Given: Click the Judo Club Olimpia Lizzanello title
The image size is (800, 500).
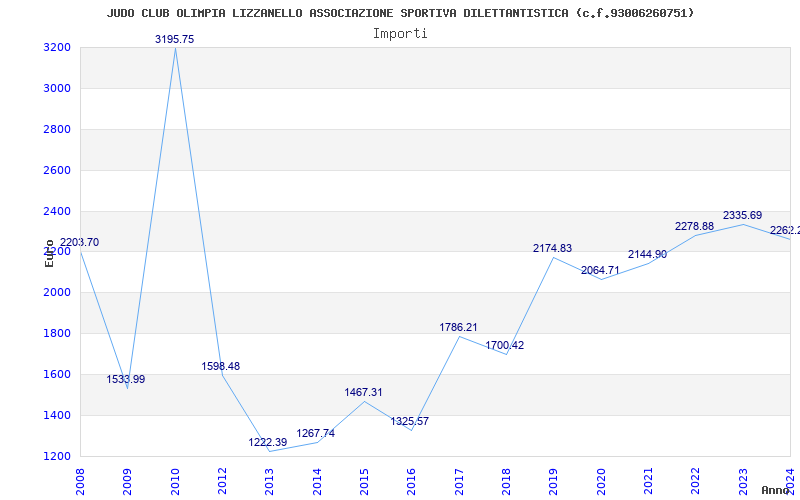Looking at the screenshot, I should coord(401,13).
